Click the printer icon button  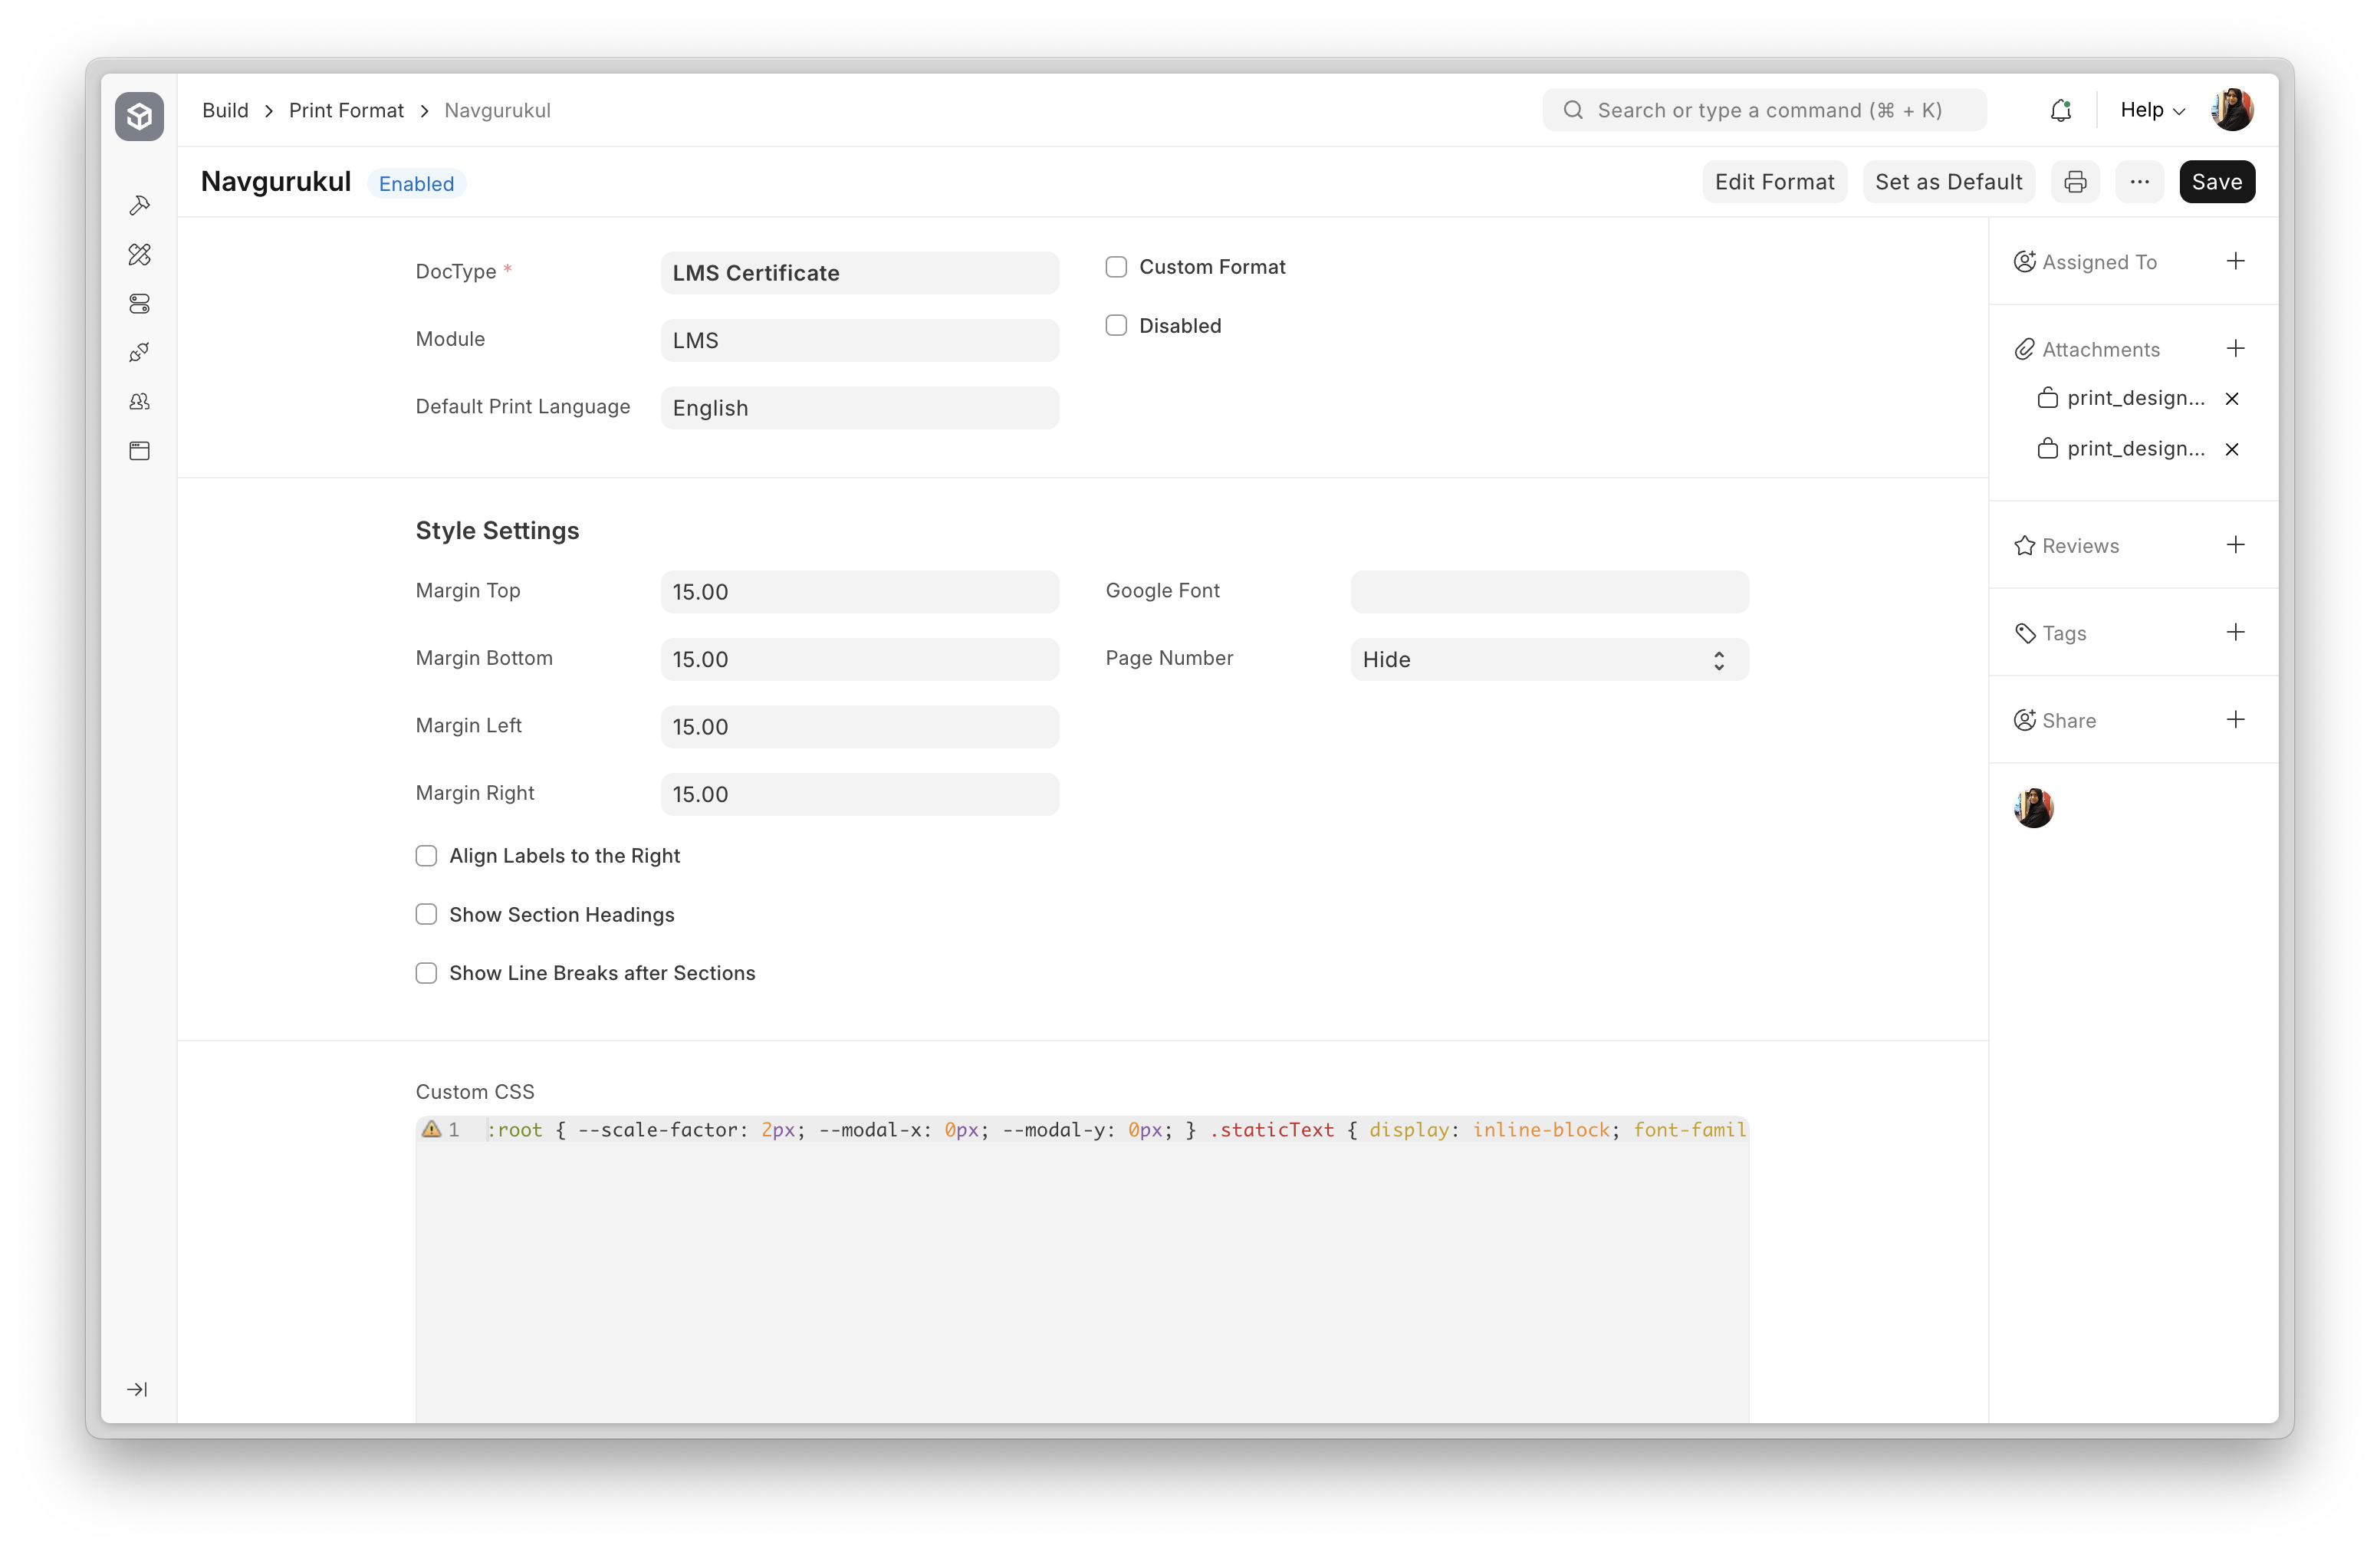point(2075,182)
